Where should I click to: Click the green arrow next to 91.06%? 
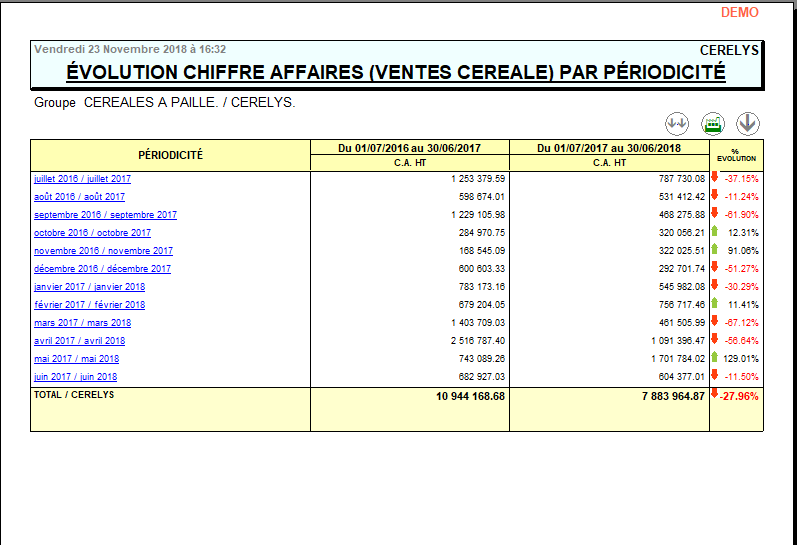click(x=715, y=249)
